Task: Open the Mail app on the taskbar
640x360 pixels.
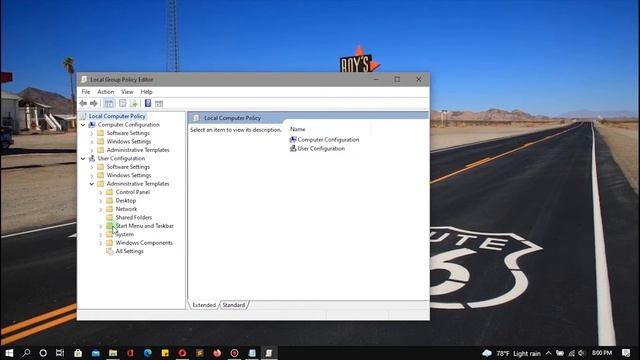Action: 96,353
